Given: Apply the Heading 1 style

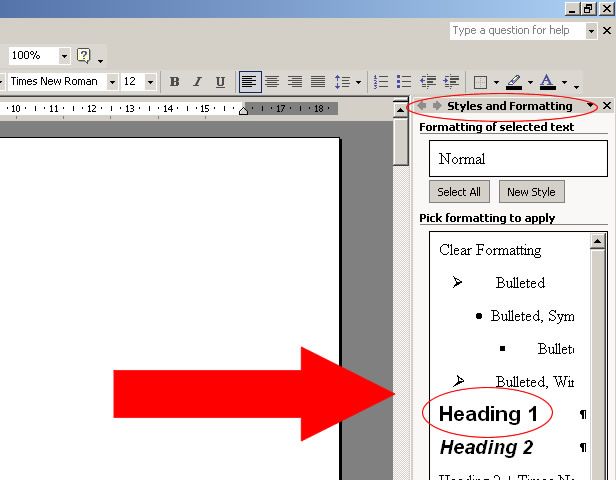Looking at the screenshot, I should pyautogui.click(x=489, y=414).
